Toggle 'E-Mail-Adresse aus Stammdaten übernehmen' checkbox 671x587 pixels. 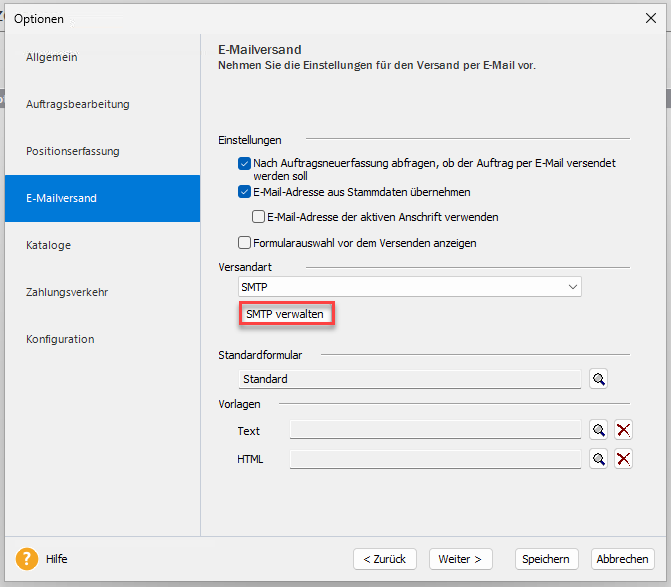coord(244,192)
